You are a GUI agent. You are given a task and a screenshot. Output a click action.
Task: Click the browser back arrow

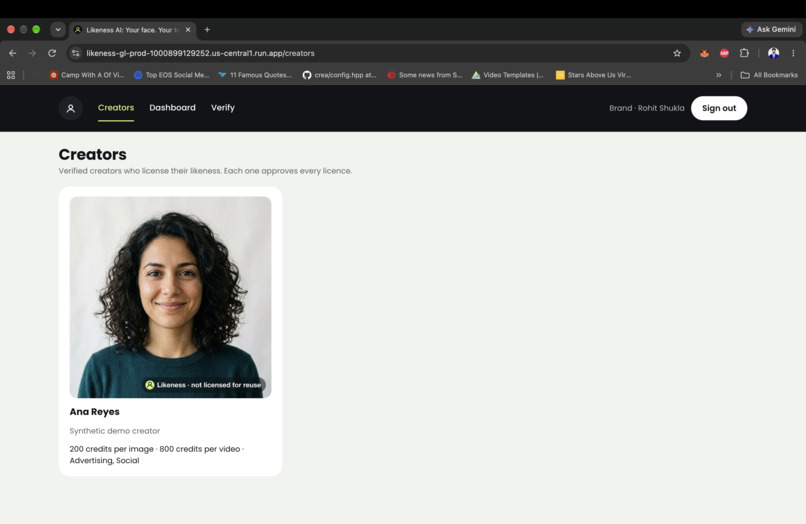[12, 53]
